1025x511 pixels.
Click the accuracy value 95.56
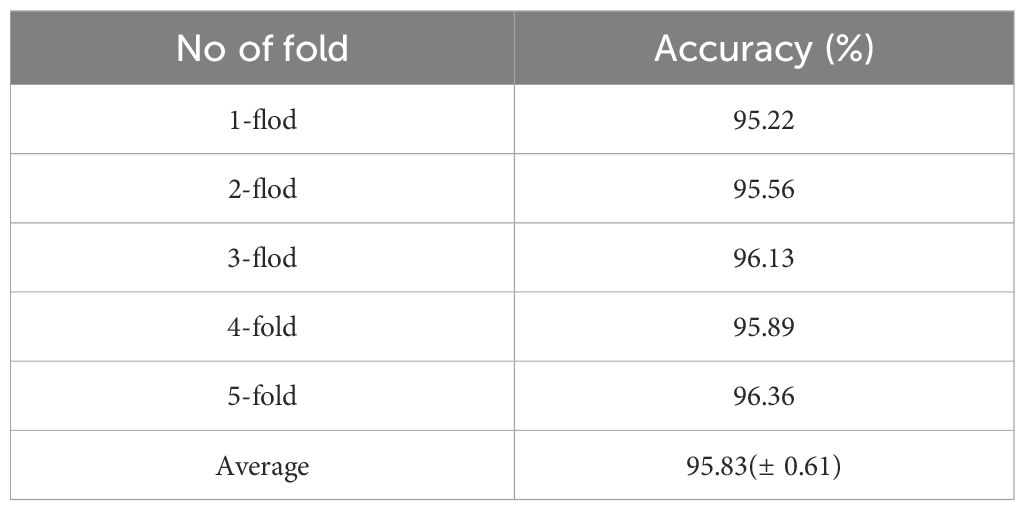point(764,190)
